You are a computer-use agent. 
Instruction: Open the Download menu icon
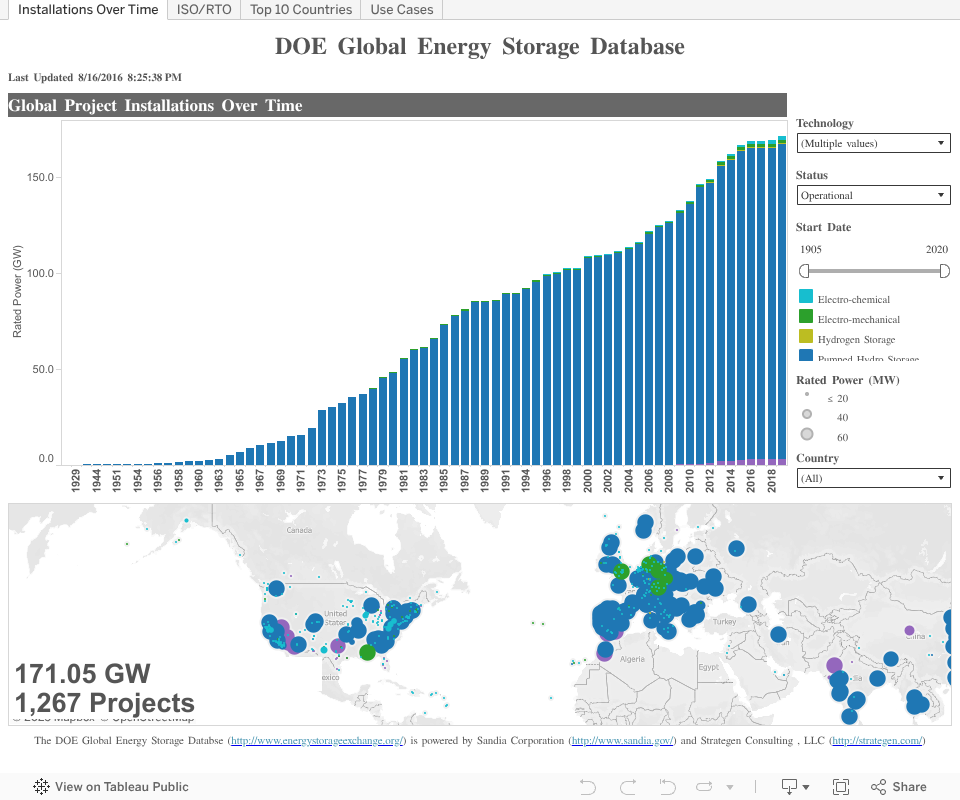click(x=795, y=787)
